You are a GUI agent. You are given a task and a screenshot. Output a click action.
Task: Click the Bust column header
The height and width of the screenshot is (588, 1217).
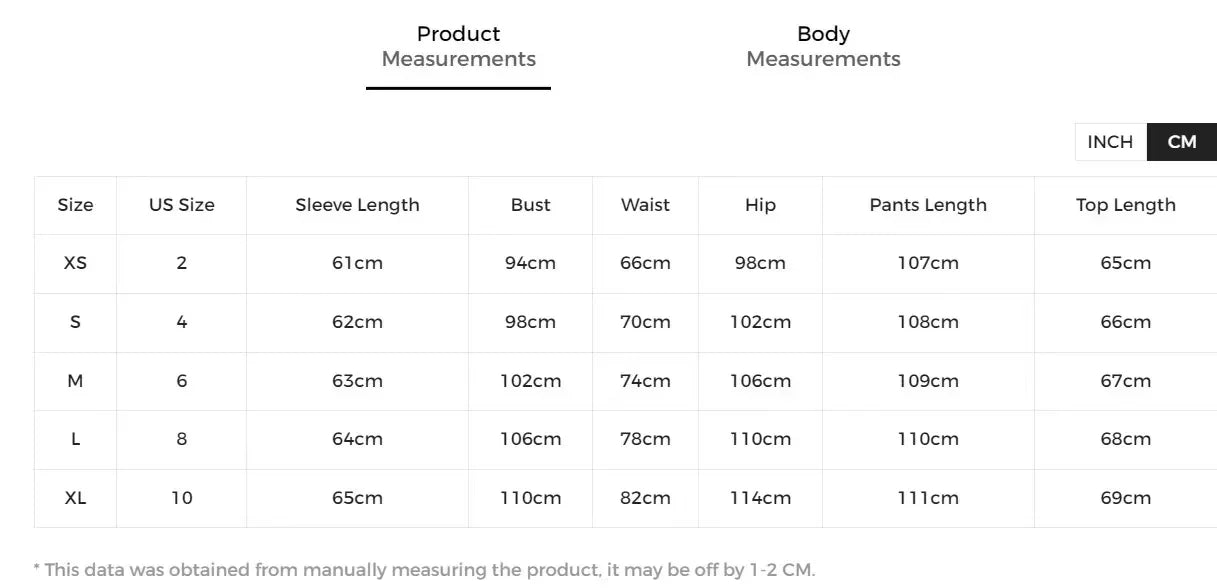click(x=530, y=205)
